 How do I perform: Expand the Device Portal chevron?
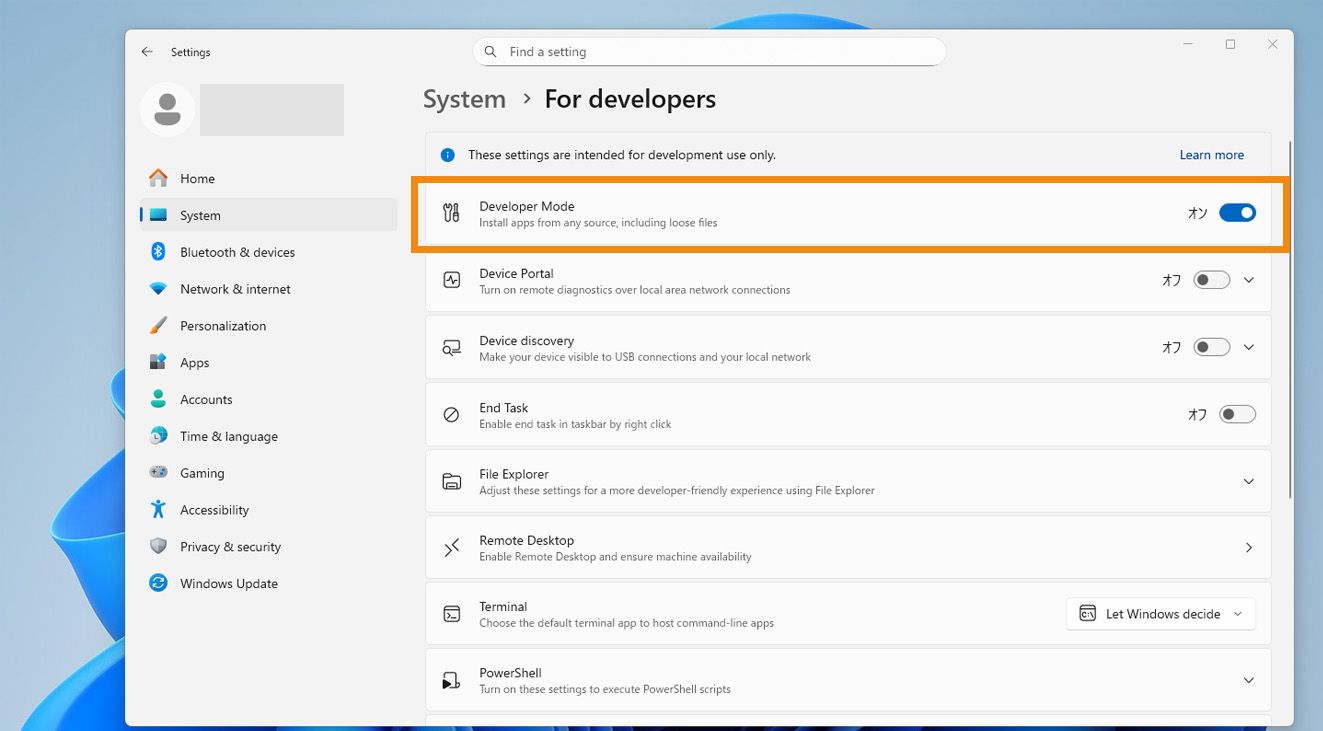[1248, 280]
